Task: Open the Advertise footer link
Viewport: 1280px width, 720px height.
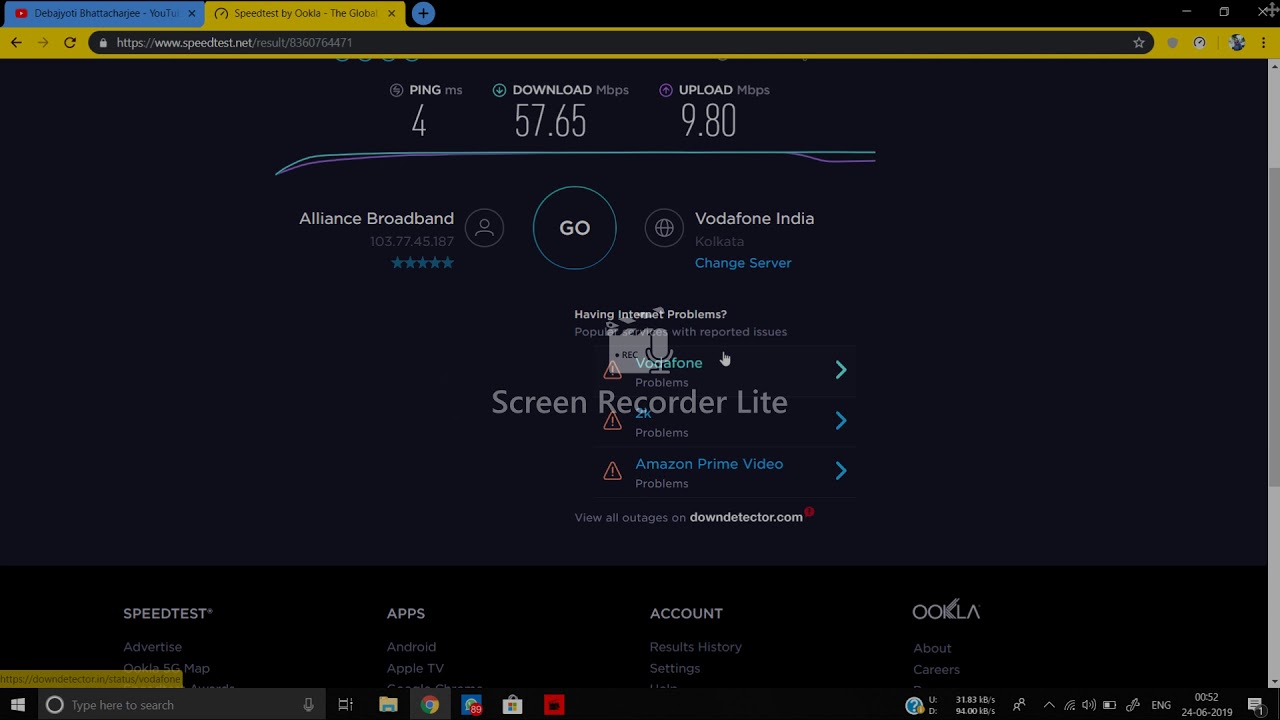Action: 152,647
